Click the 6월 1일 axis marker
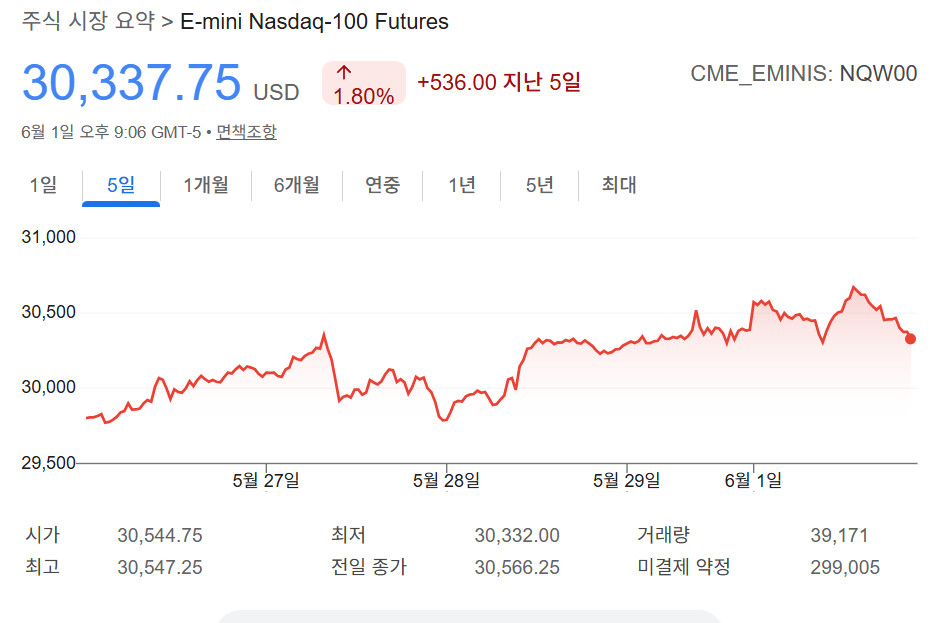 coord(753,480)
